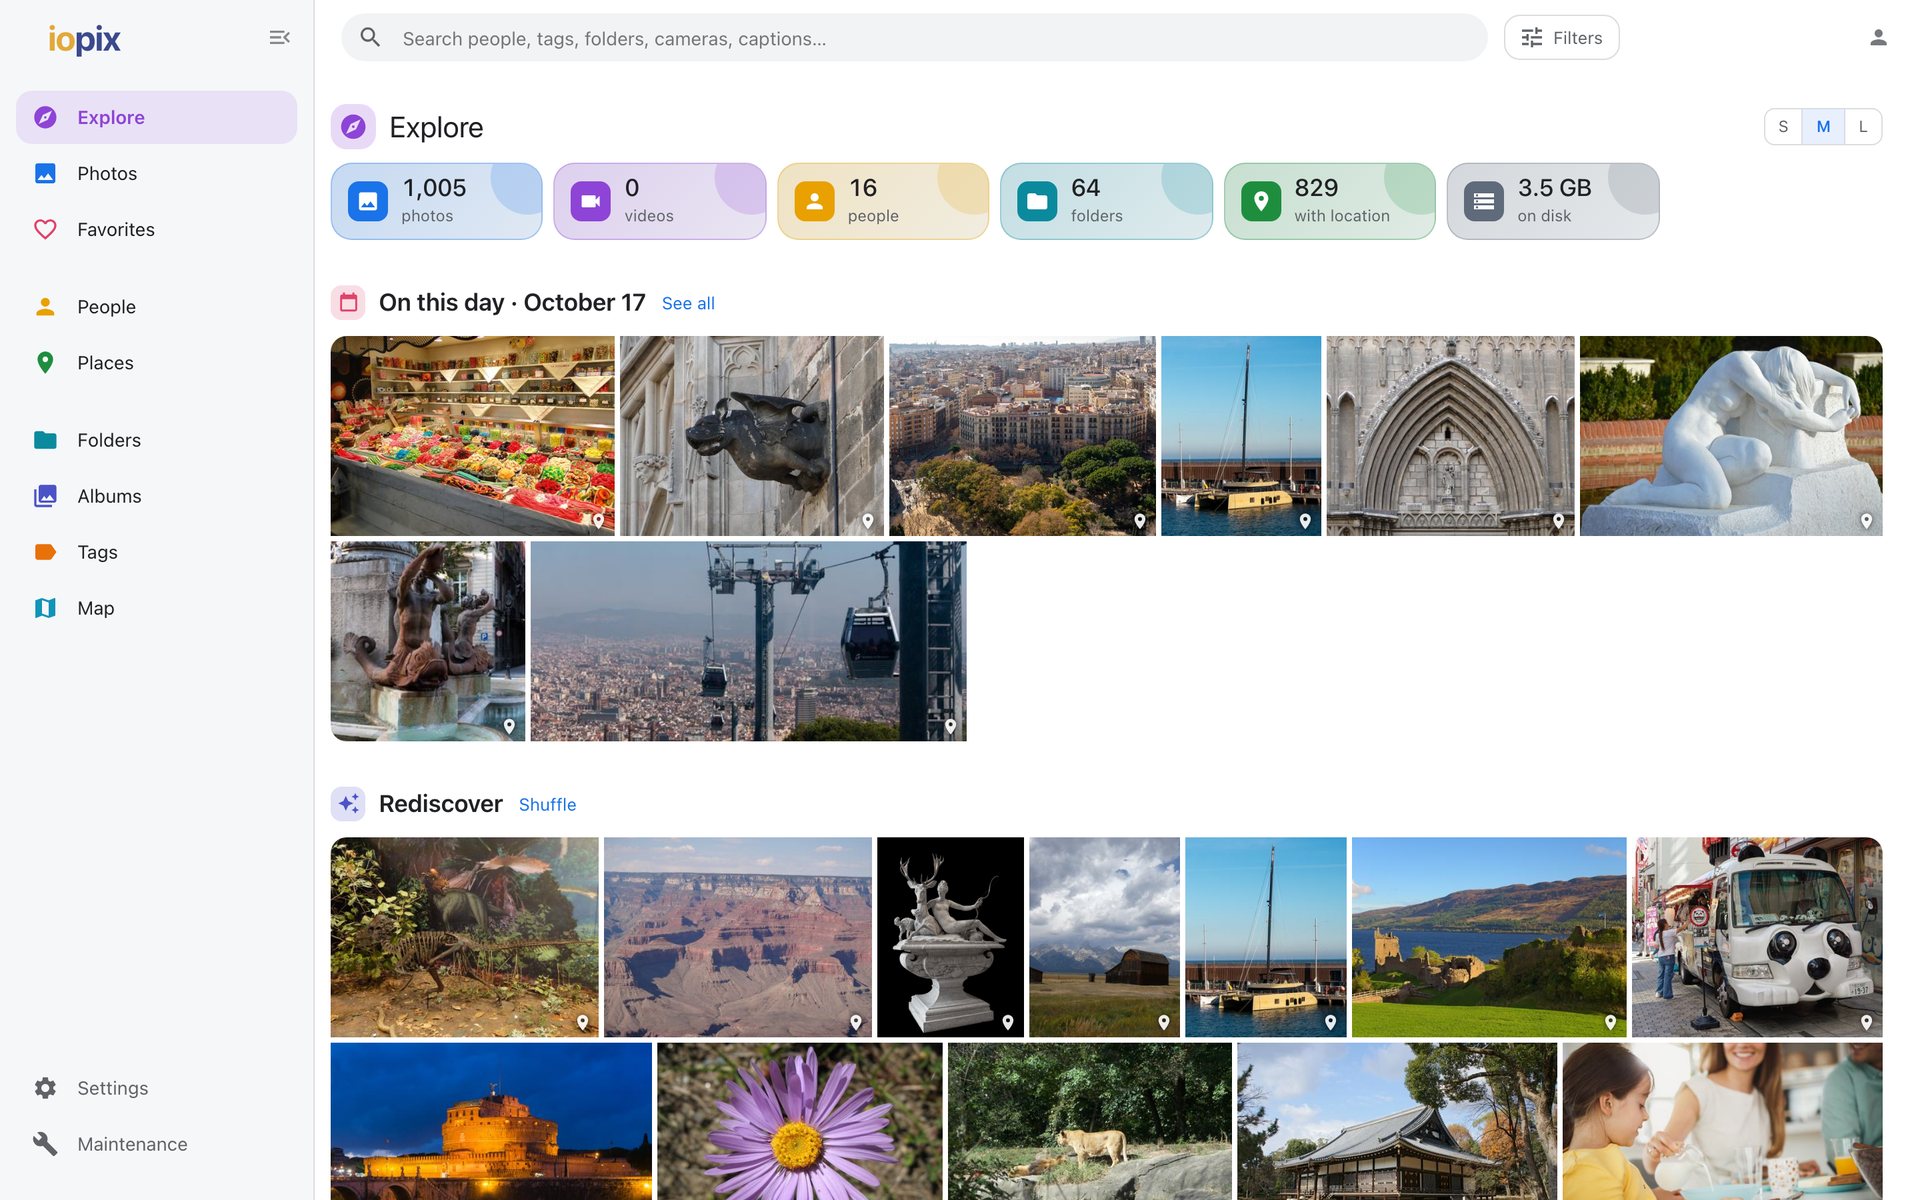The height and width of the screenshot is (1200, 1920).
Task: Collapse the sidebar menu icon
Action: 279,38
